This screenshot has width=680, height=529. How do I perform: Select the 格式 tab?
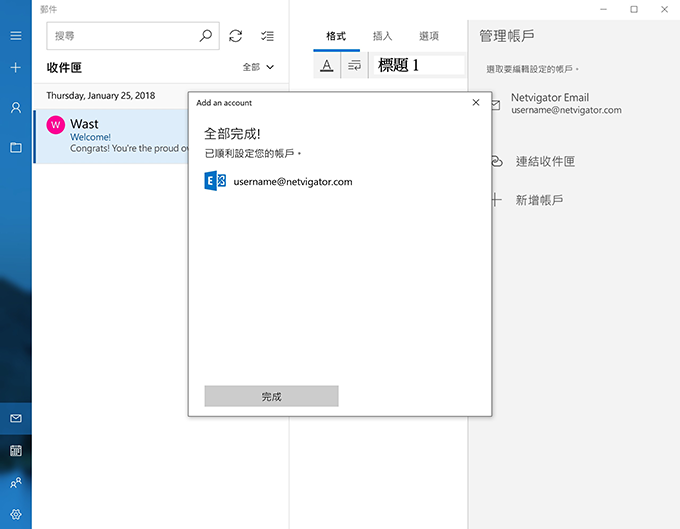(x=335, y=36)
